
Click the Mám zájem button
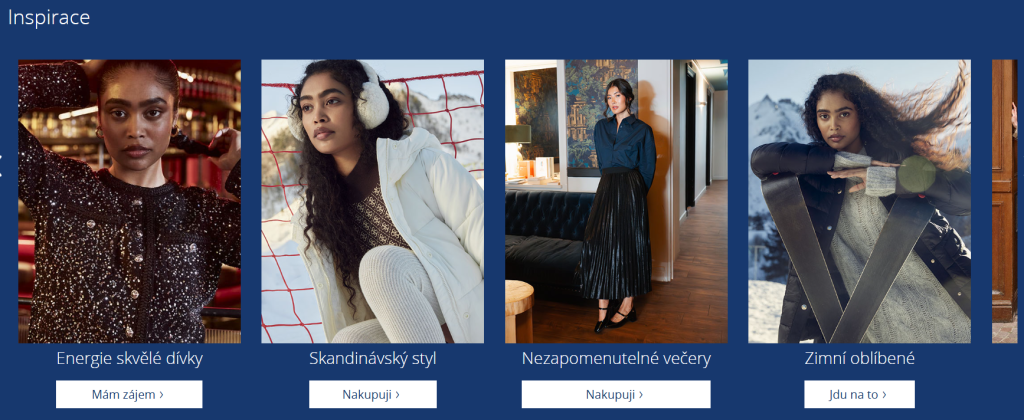pos(129,395)
